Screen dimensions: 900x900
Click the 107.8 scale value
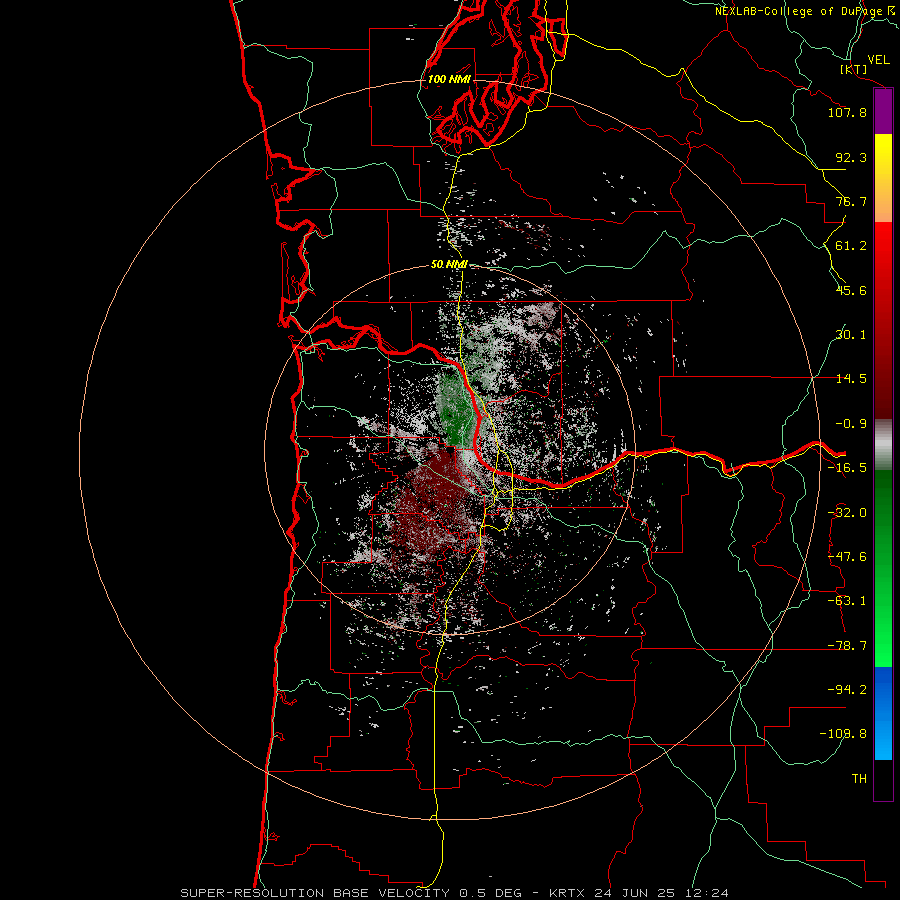point(847,112)
